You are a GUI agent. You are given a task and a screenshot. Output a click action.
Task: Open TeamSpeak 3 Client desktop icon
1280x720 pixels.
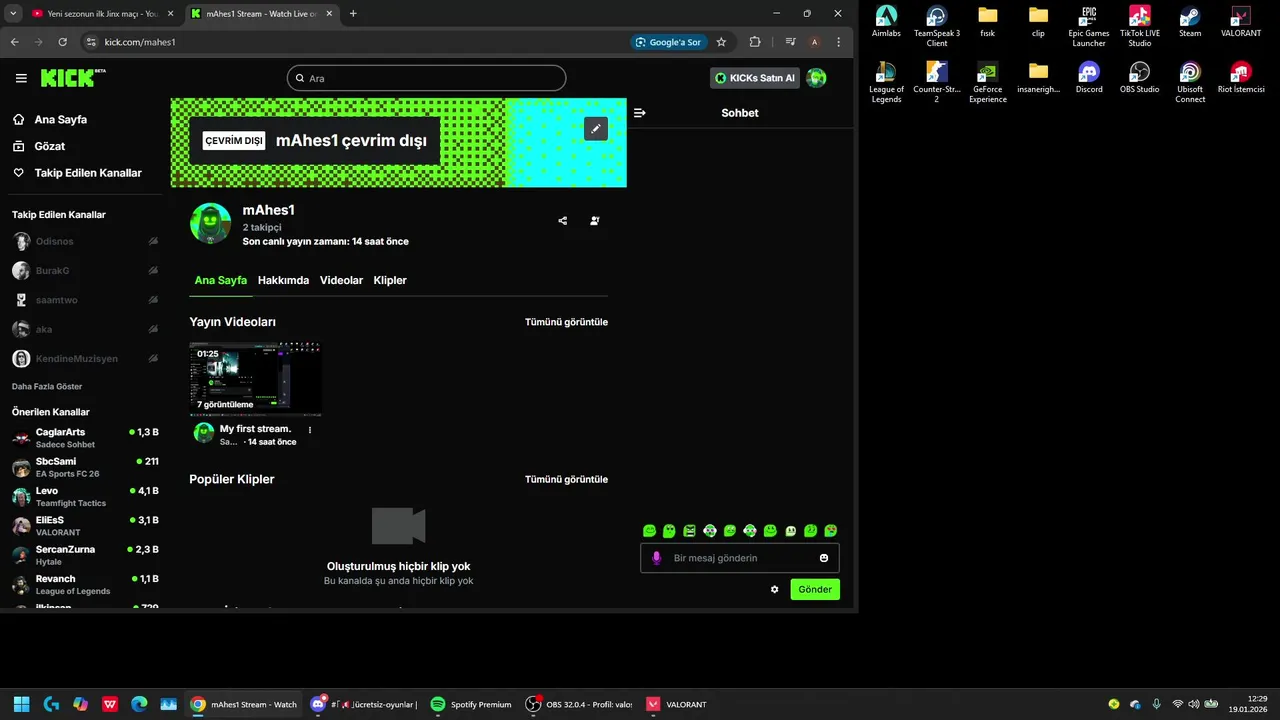click(x=937, y=26)
